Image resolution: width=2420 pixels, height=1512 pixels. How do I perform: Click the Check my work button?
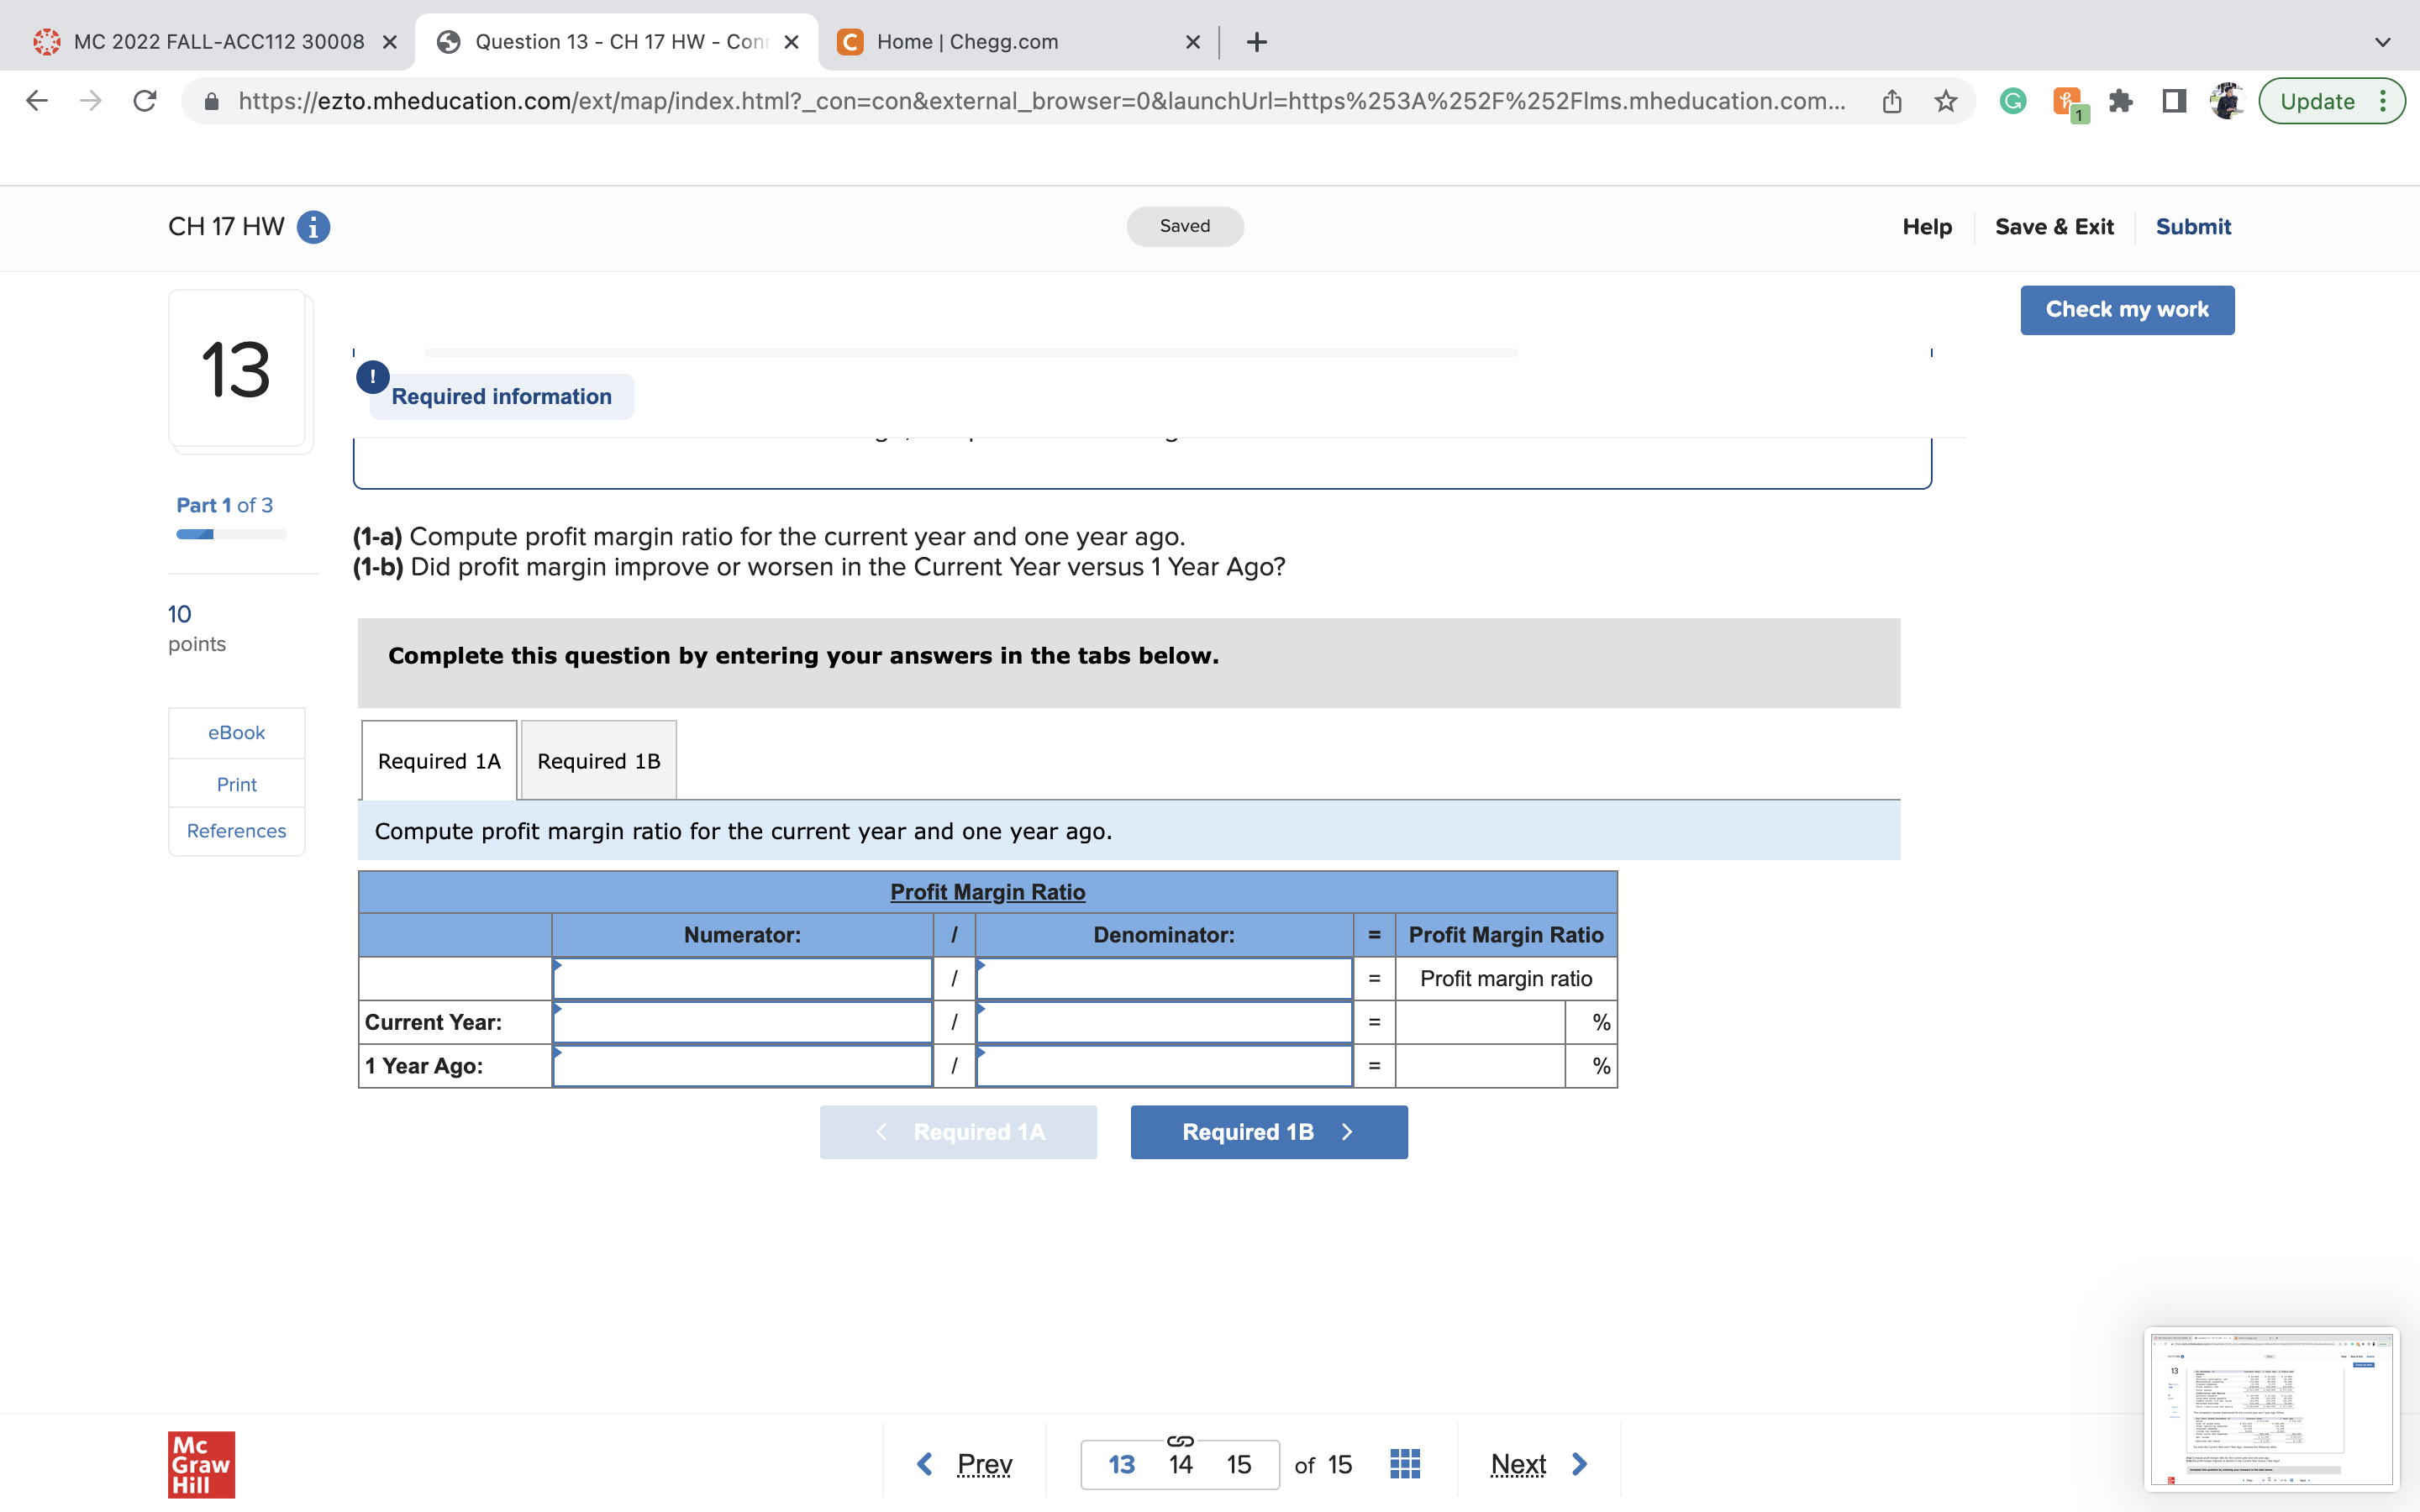click(x=2126, y=310)
